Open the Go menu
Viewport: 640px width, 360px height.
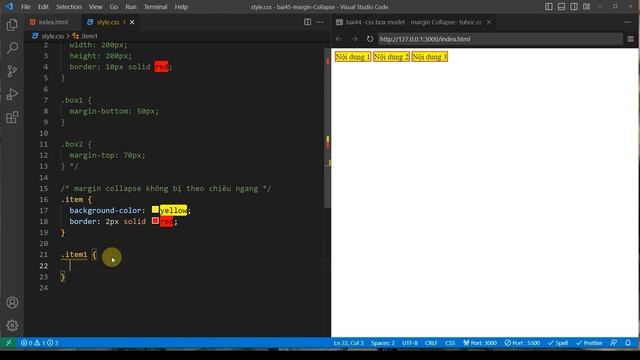114,7
